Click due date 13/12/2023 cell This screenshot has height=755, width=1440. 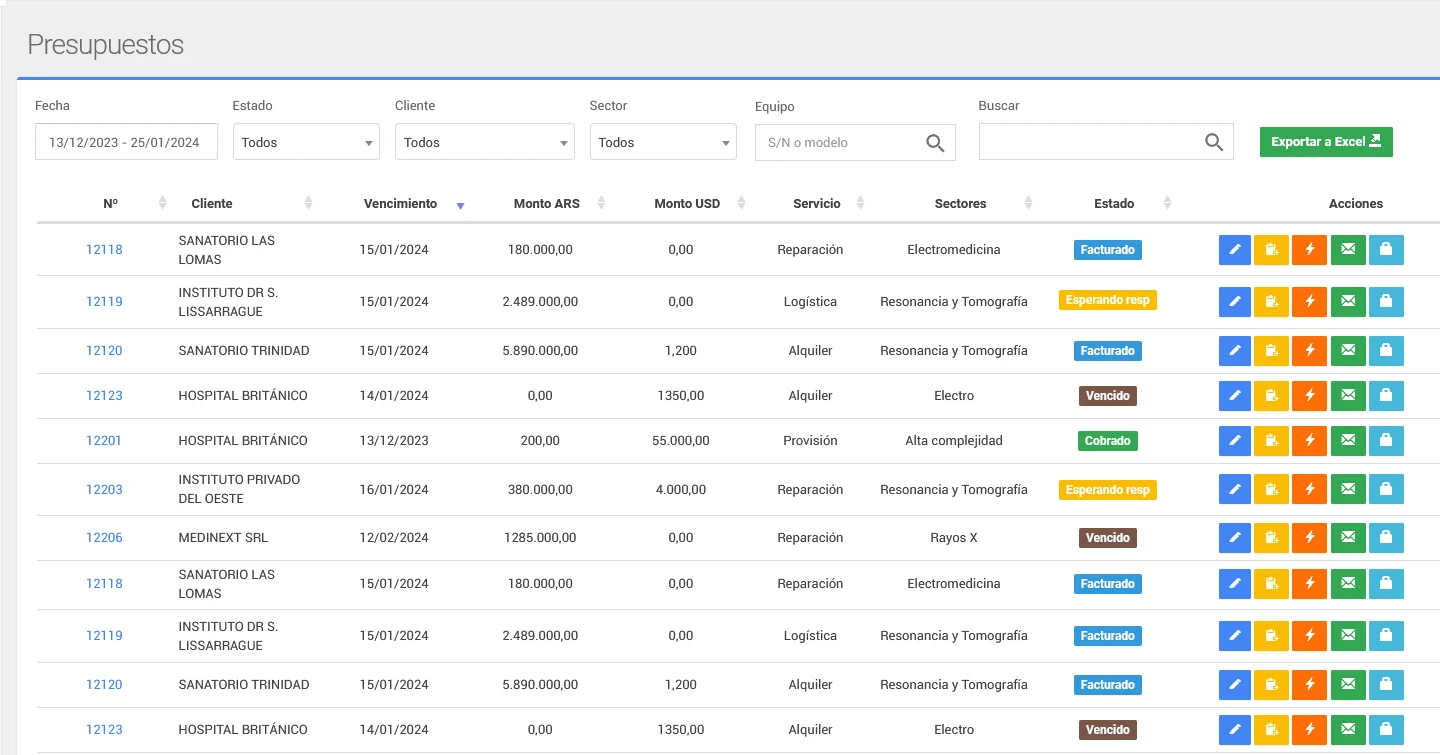tap(394, 440)
